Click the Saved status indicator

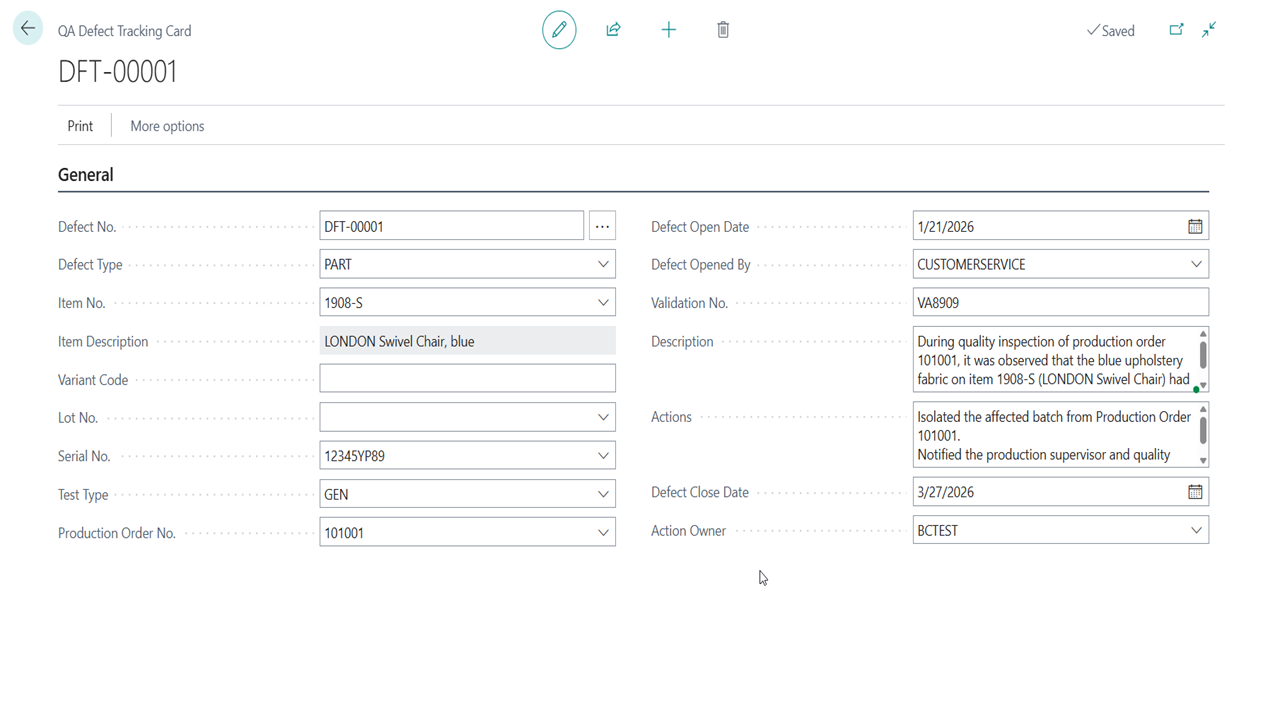tap(1110, 31)
